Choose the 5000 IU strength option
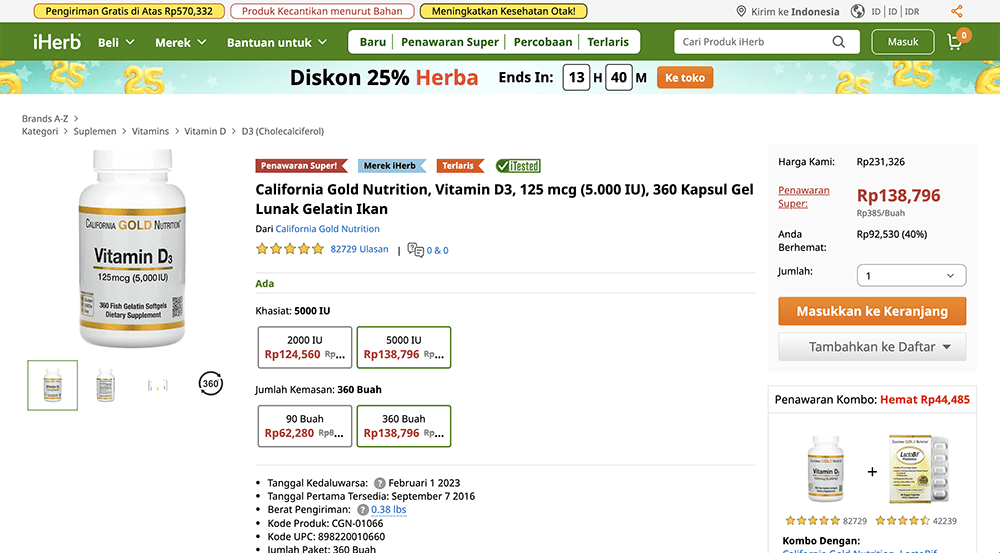 tap(404, 347)
